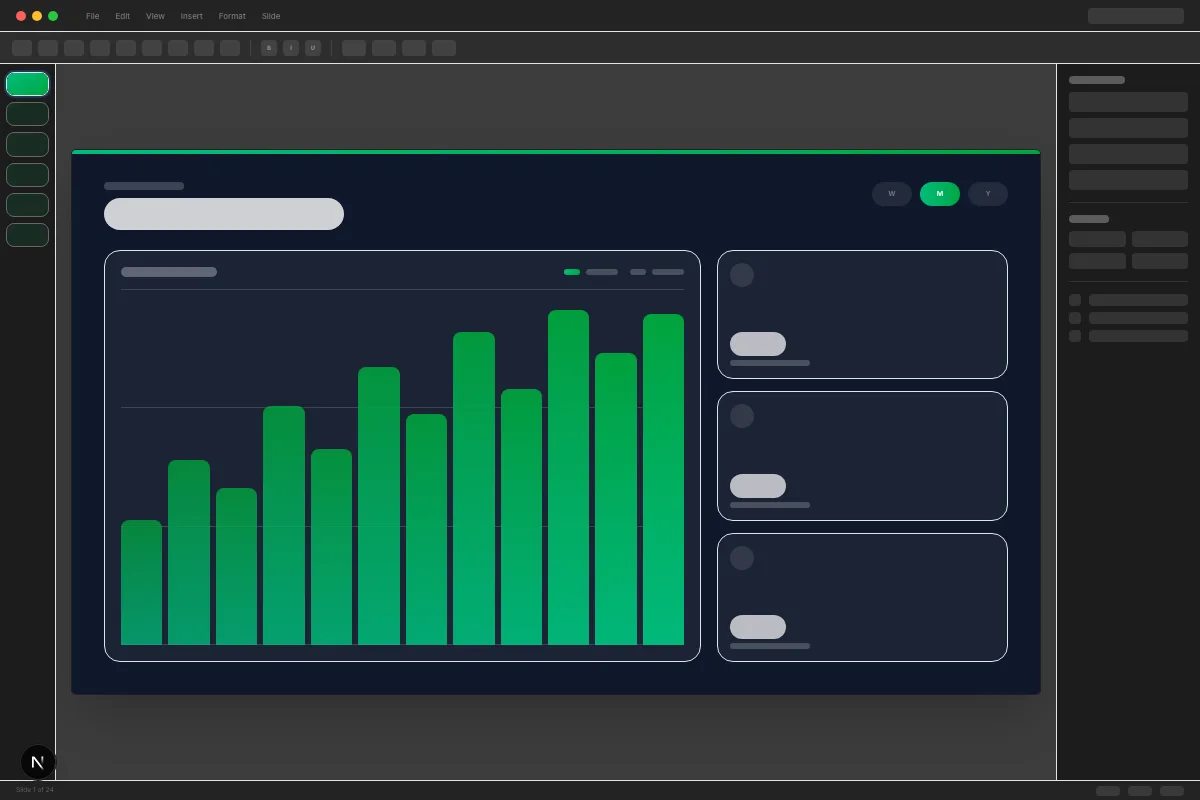Click the white slide title placeholder
Viewport: 1200px width, 800px height.
pos(224,214)
